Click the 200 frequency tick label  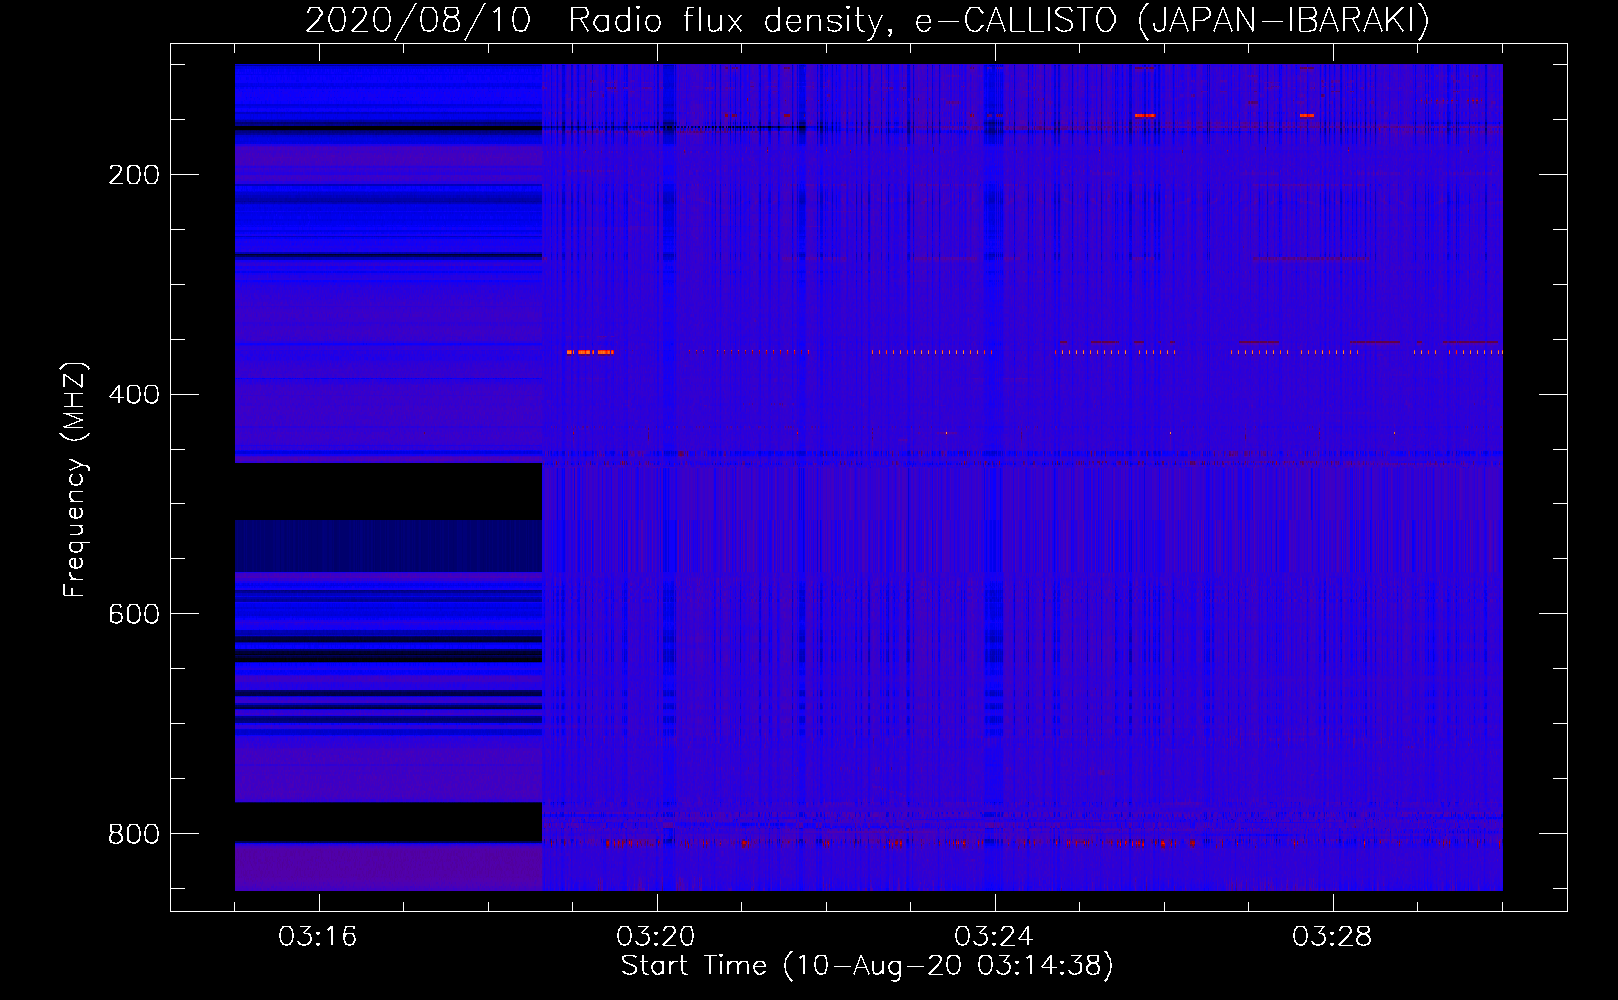point(134,175)
